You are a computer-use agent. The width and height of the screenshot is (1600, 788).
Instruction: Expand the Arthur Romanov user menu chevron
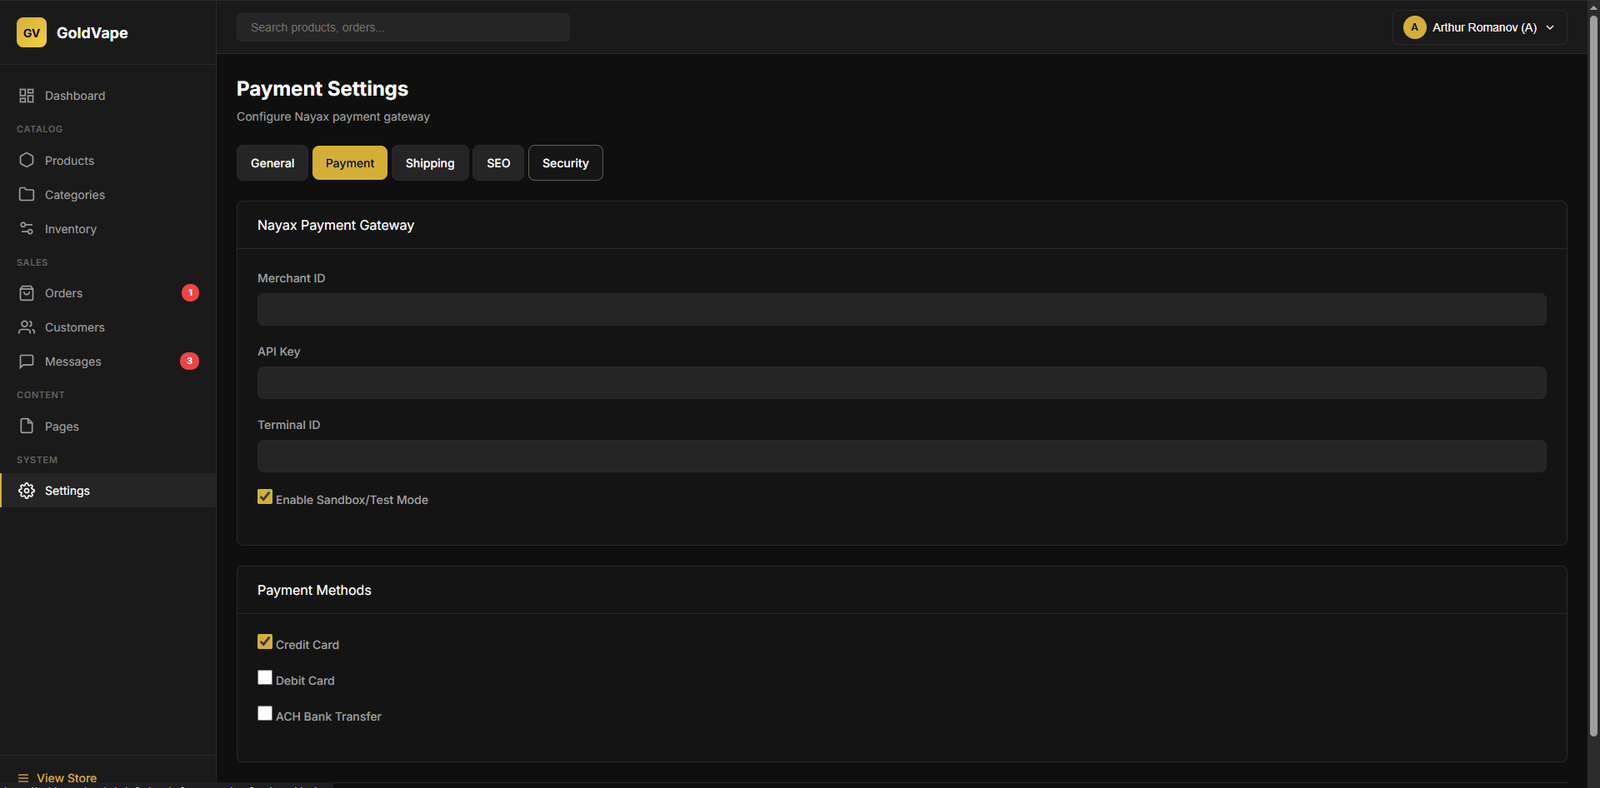pos(1550,28)
